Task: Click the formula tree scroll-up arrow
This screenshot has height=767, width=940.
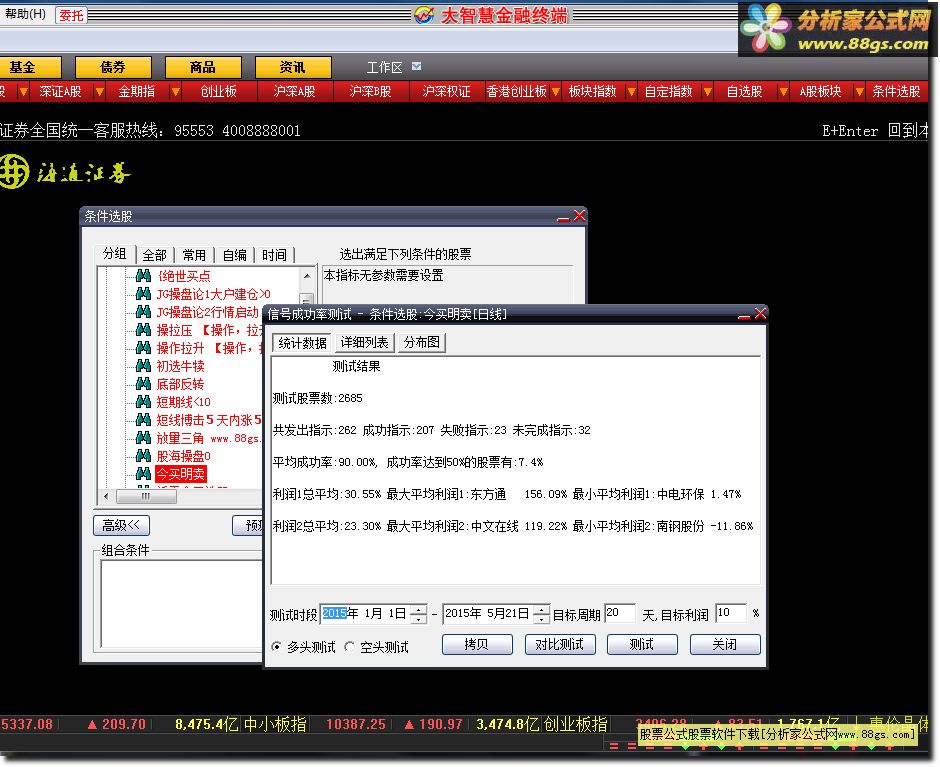Action: tap(306, 276)
